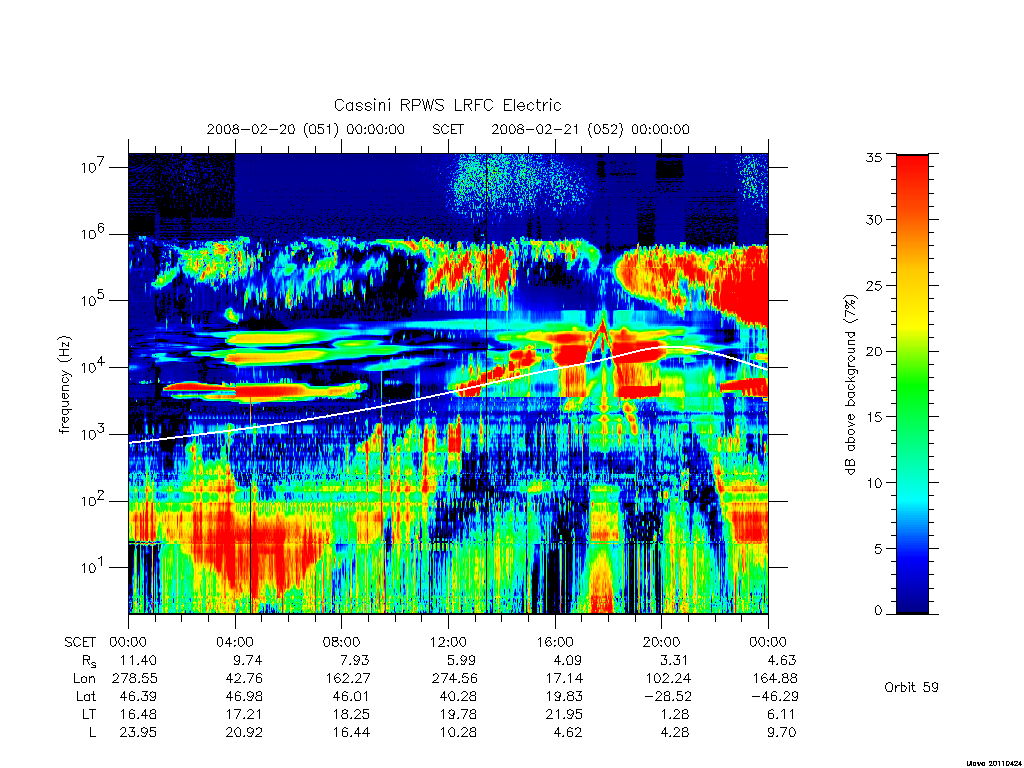Click the Lon value 162.27
1024x768 pixels.
tap(348, 679)
